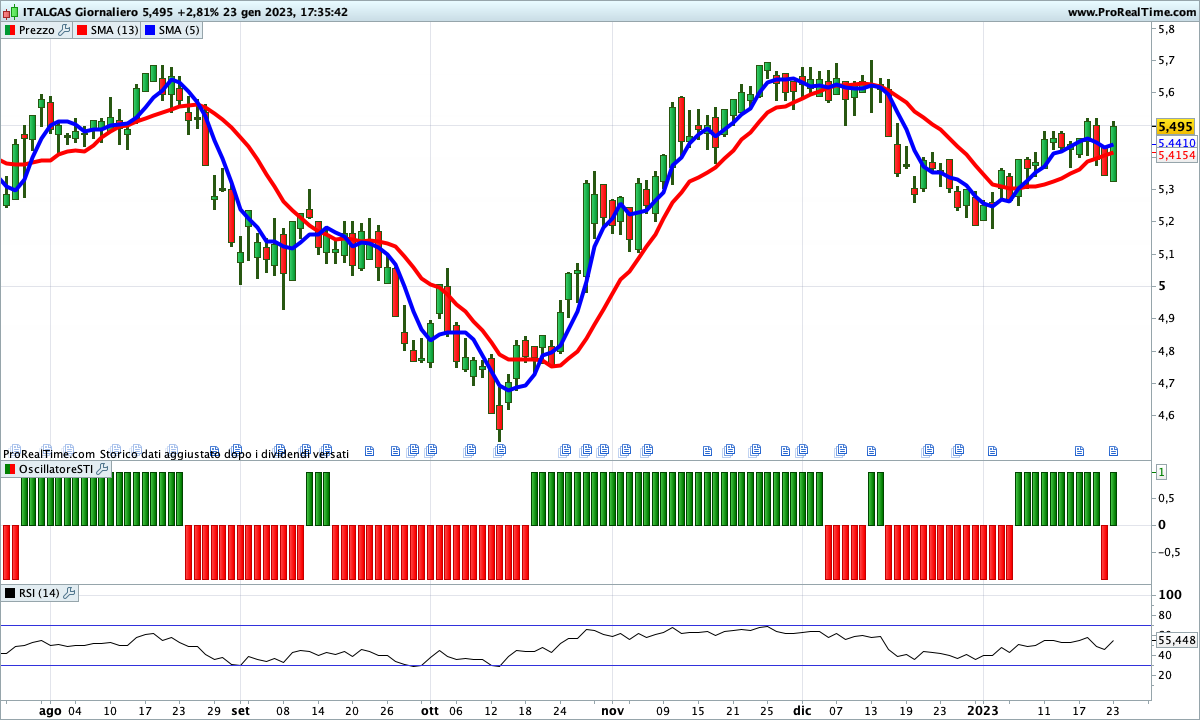This screenshot has height=720, width=1200.
Task: Click the 0,5 level on the oscillator axis
Action: tap(1166, 498)
